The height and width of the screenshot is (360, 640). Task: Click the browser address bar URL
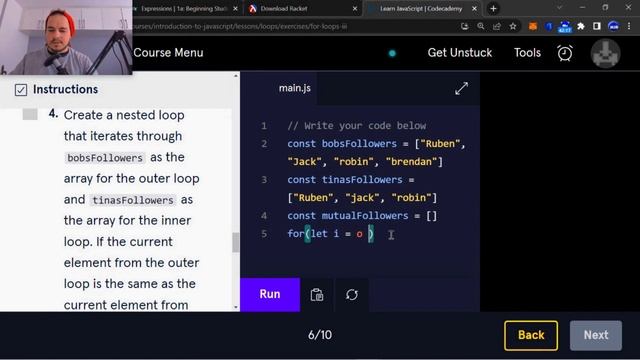(239, 27)
